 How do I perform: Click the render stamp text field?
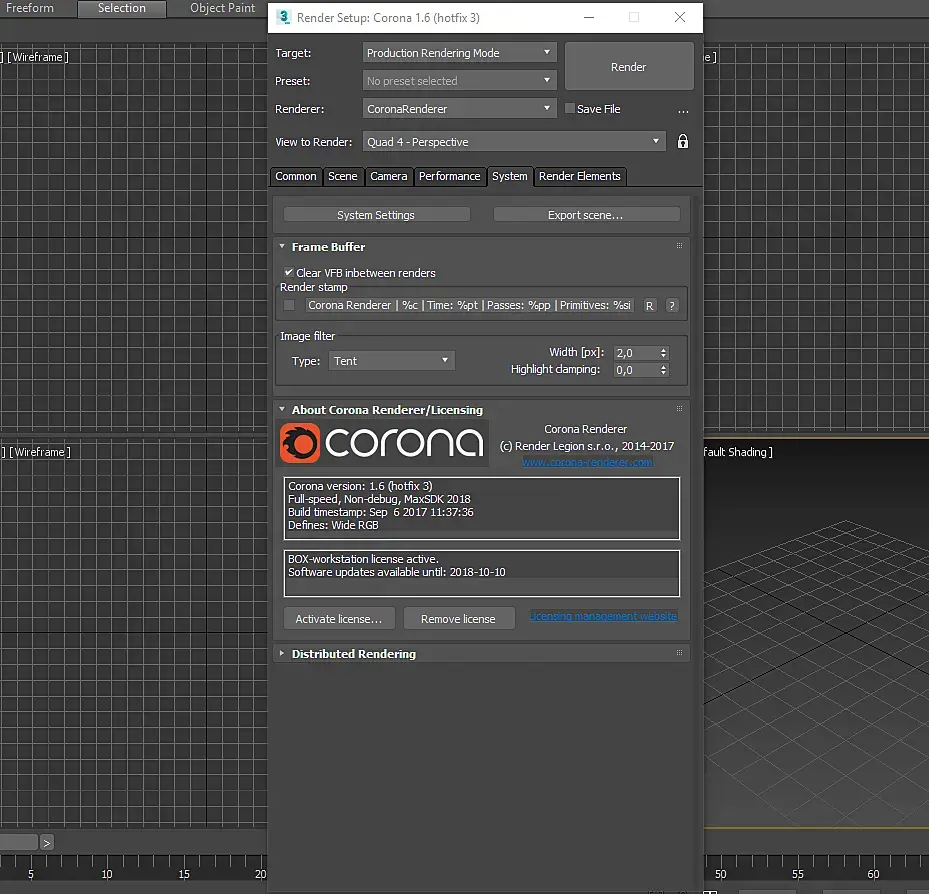(x=469, y=305)
